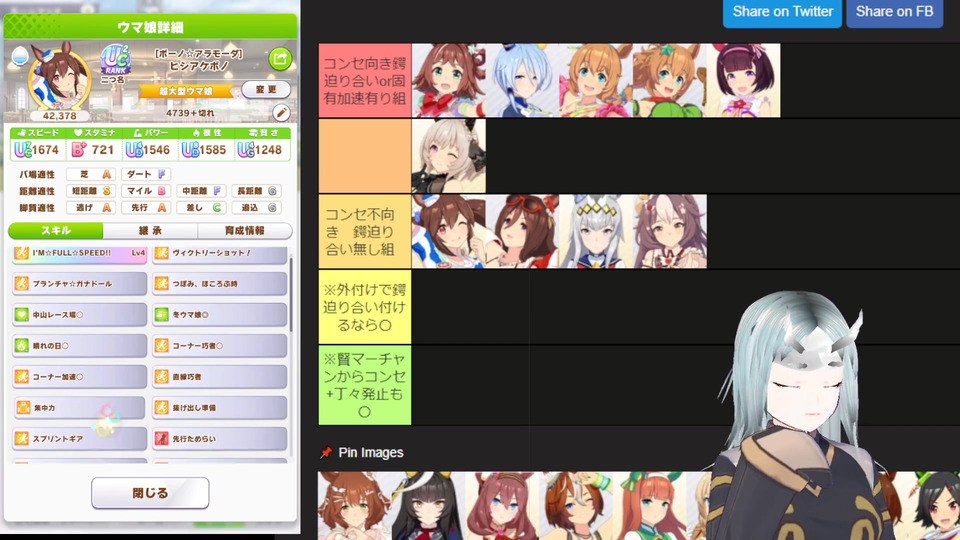Open the 育成情報 tab
This screenshot has width=960, height=540.
[244, 231]
